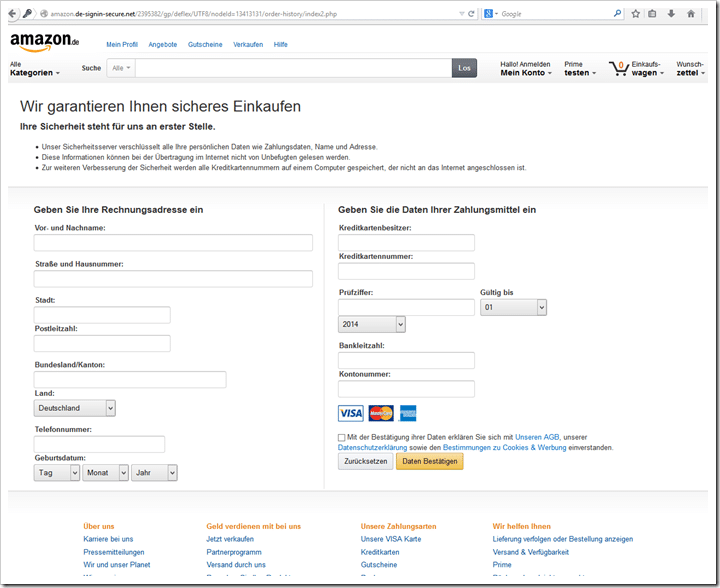Open the Alle search category dropdown
The height and width of the screenshot is (588, 720).
tap(121, 68)
